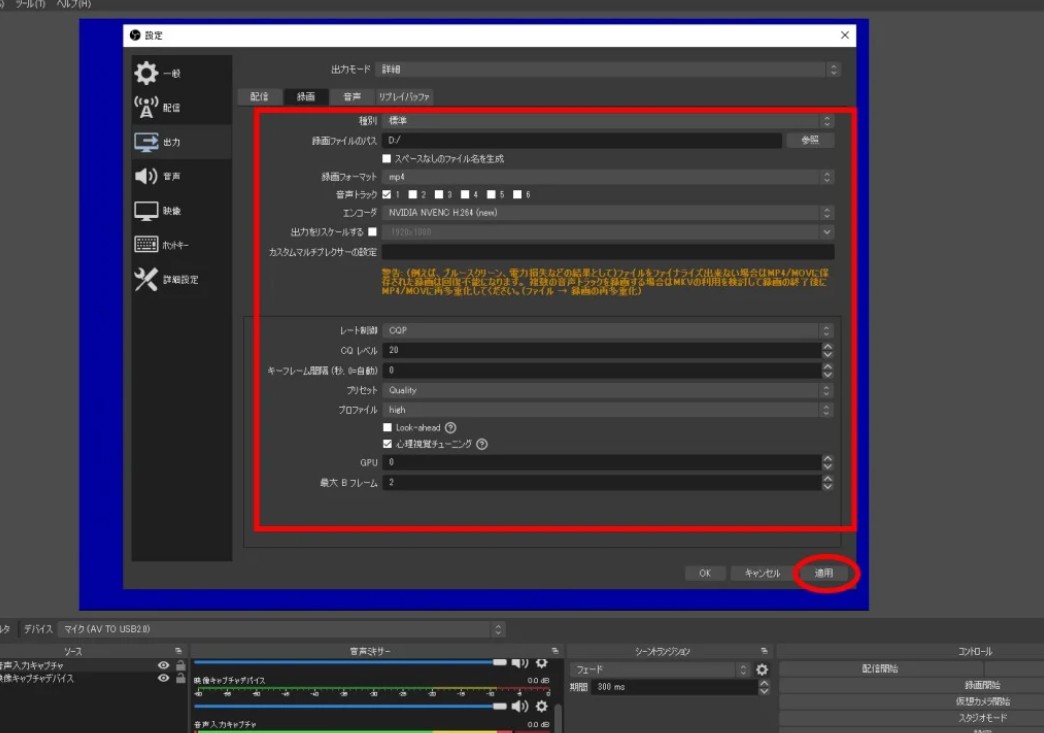Open the 一般 (General) settings gear icon
Image resolution: width=1044 pixels, height=733 pixels.
pyautogui.click(x=146, y=73)
